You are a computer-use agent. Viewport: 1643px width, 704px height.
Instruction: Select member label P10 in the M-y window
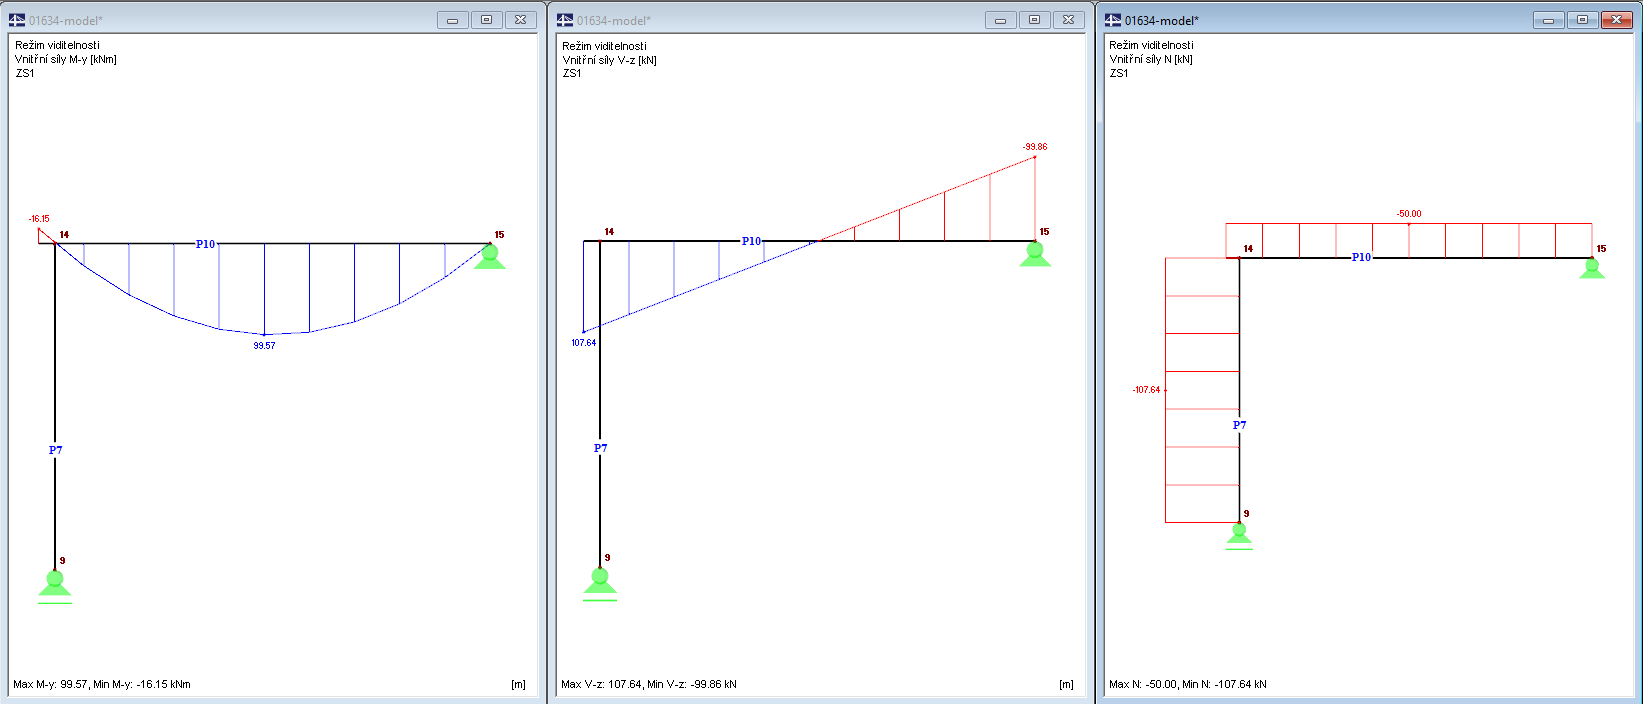(205, 244)
